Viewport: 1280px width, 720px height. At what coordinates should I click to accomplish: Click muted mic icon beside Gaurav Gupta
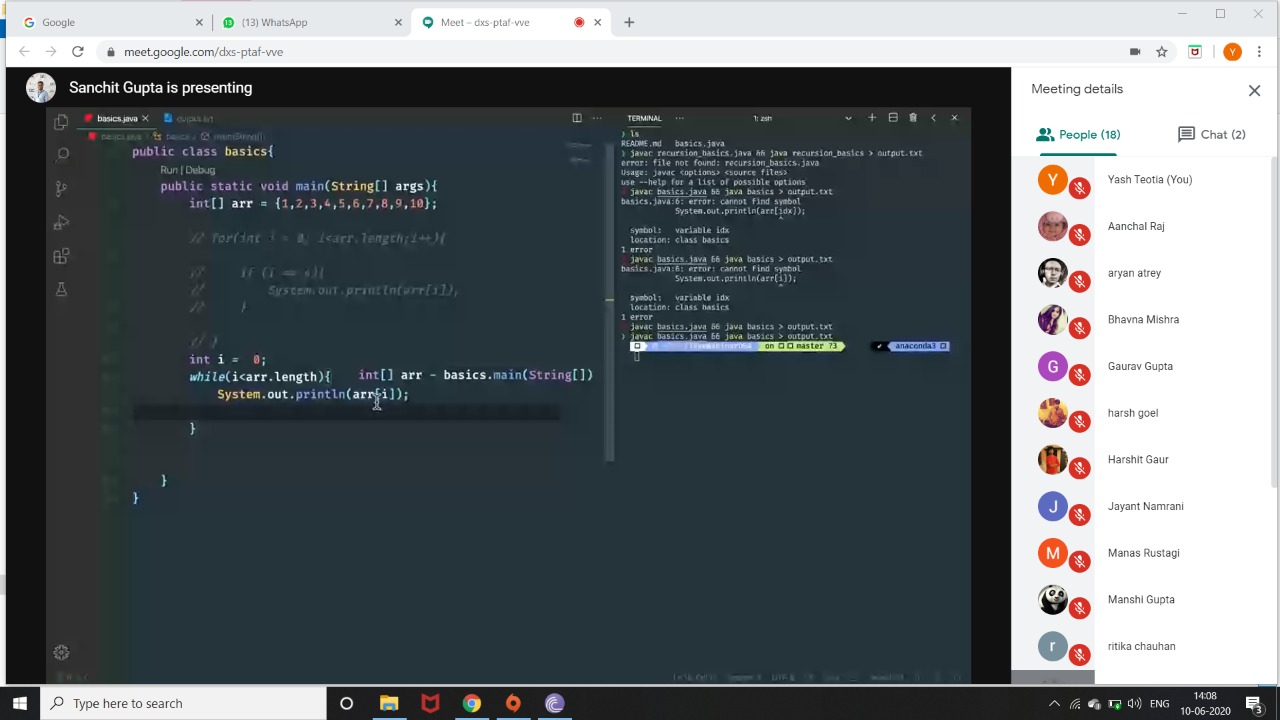pos(1079,375)
